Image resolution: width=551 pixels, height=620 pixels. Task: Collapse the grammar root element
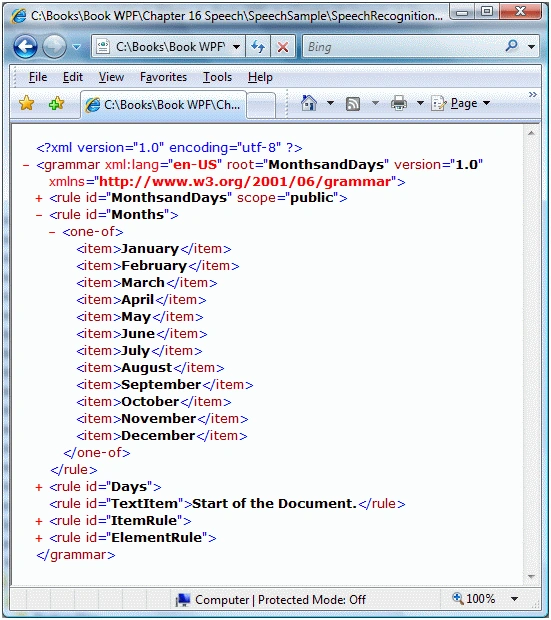(x=26, y=165)
